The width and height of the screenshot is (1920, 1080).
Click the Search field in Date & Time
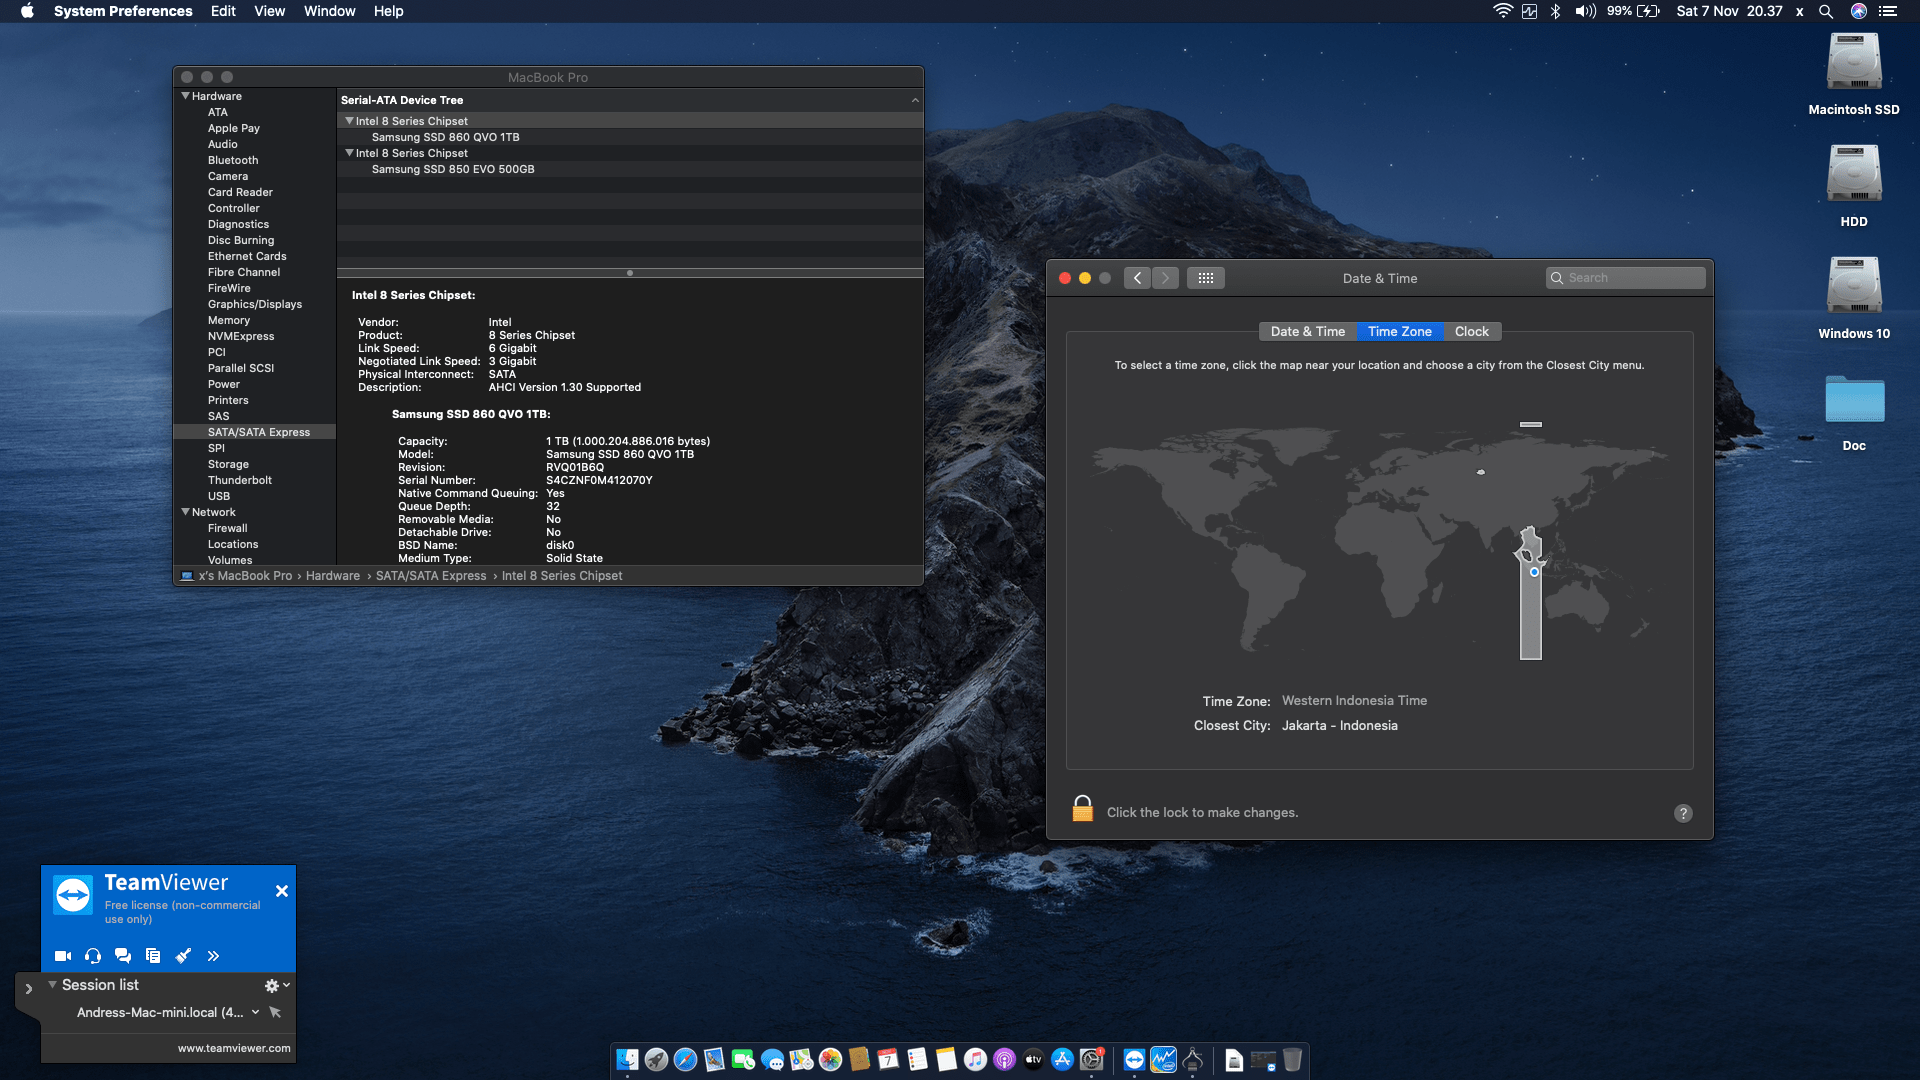(x=1625, y=278)
